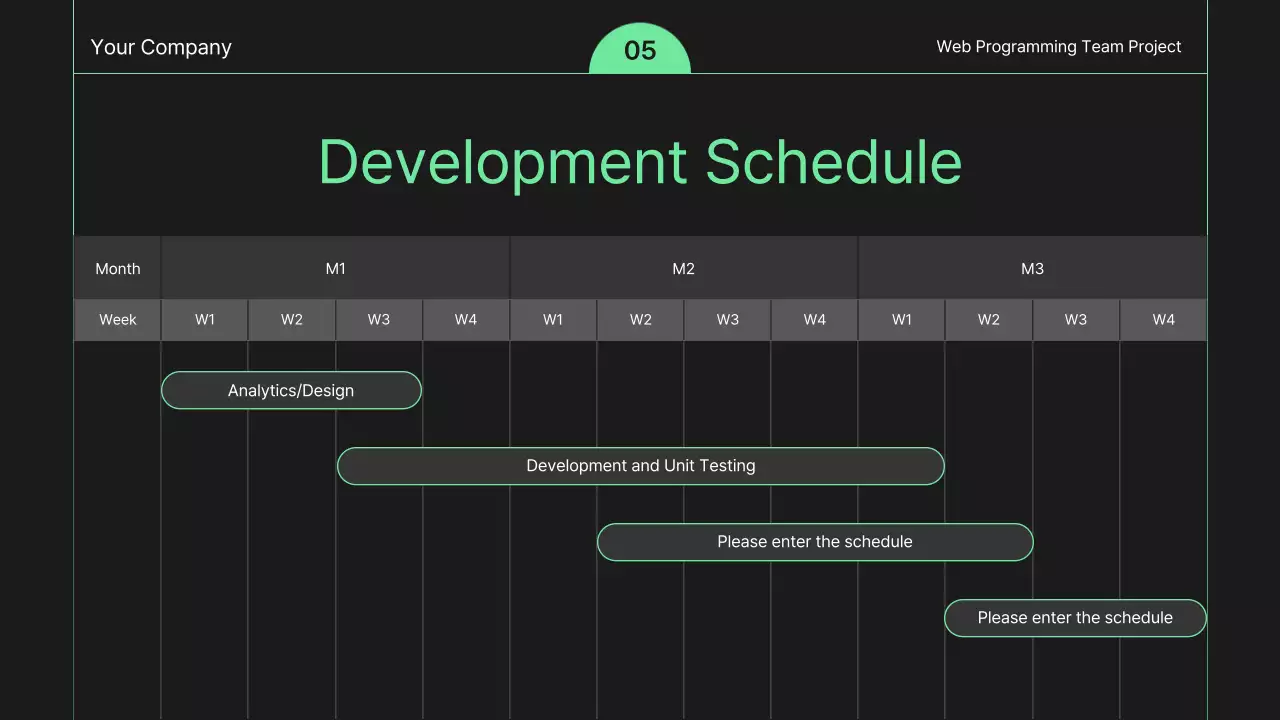Click the bottom-most Please enter the schedule bar
This screenshot has height=720, width=1280.
click(1075, 618)
